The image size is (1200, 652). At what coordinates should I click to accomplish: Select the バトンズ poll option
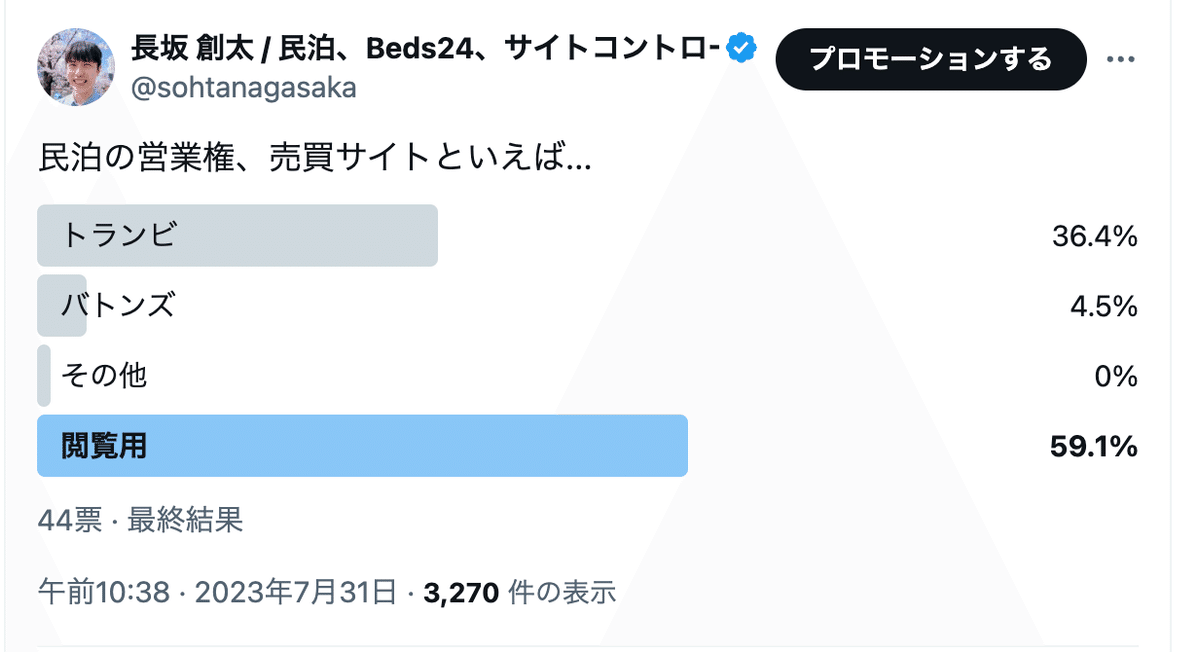[x=118, y=305]
